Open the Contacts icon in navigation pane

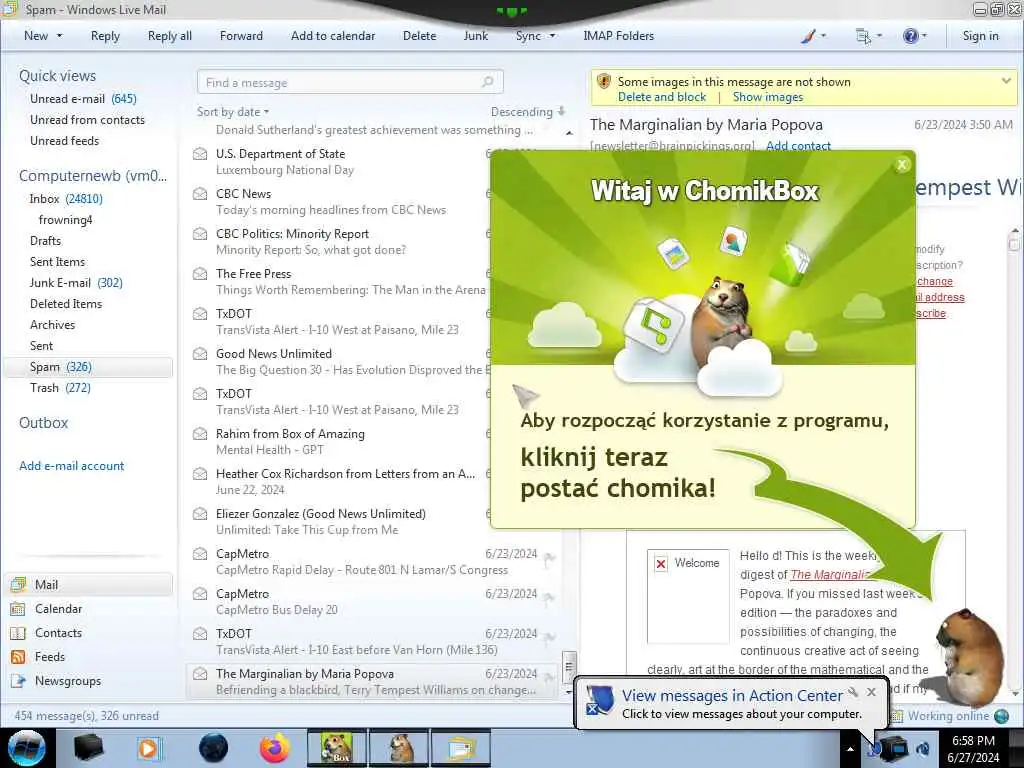coord(18,633)
